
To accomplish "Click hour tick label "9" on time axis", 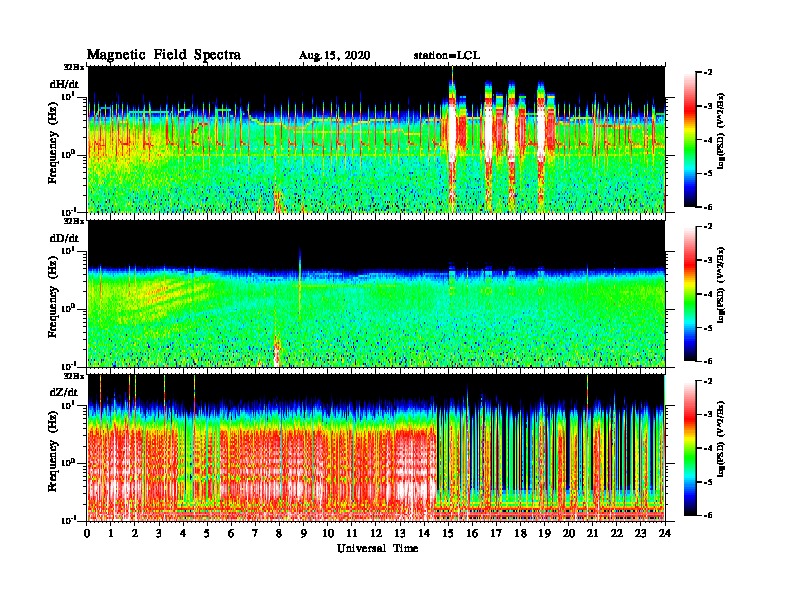I will 304,534.
